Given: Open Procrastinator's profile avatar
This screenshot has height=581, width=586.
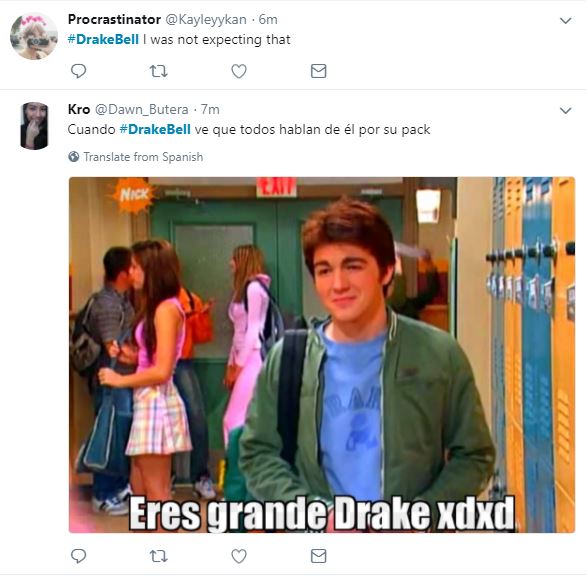Looking at the screenshot, I should click(34, 36).
